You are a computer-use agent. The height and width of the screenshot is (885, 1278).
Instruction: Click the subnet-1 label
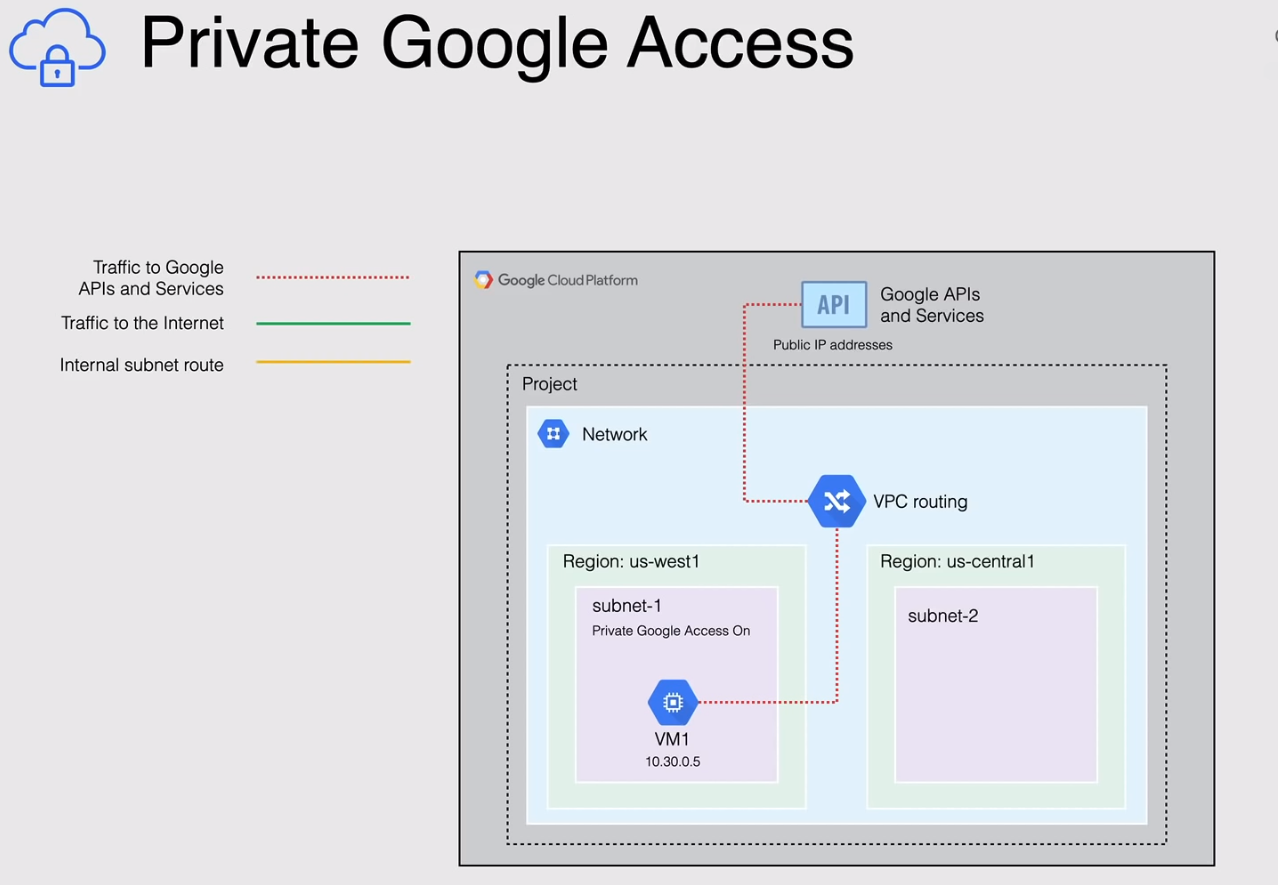(x=626, y=606)
